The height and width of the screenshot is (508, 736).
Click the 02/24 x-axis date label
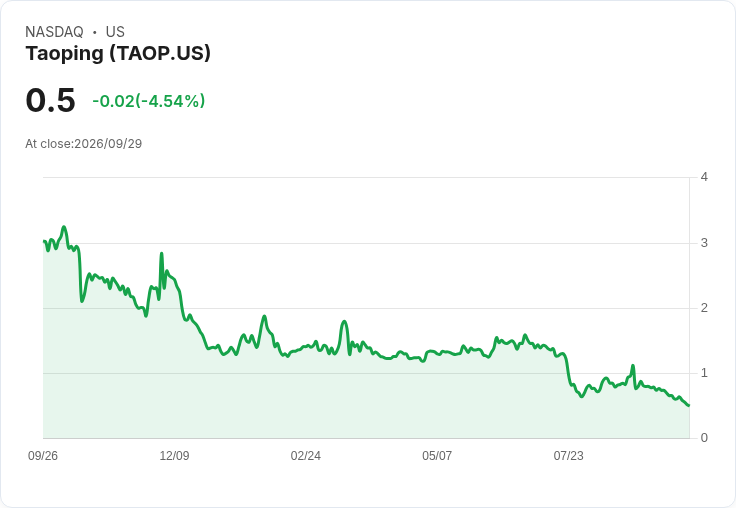coord(306,455)
